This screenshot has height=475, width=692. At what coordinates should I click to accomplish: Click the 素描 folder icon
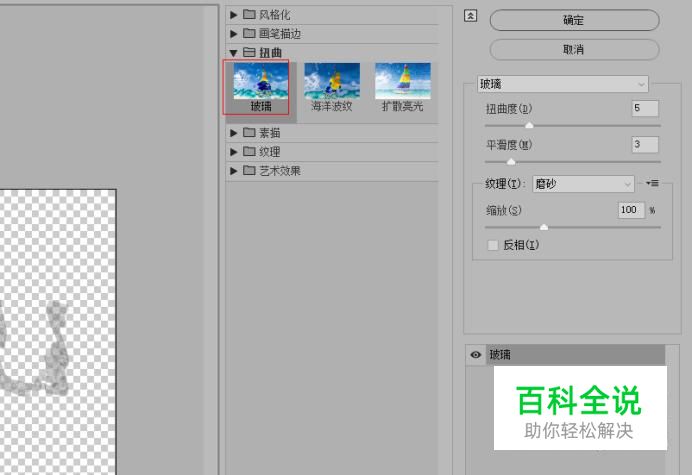[x=249, y=132]
